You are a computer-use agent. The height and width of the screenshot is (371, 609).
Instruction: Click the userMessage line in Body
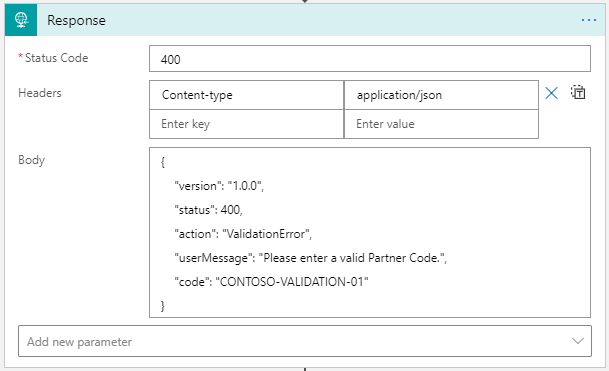310,258
